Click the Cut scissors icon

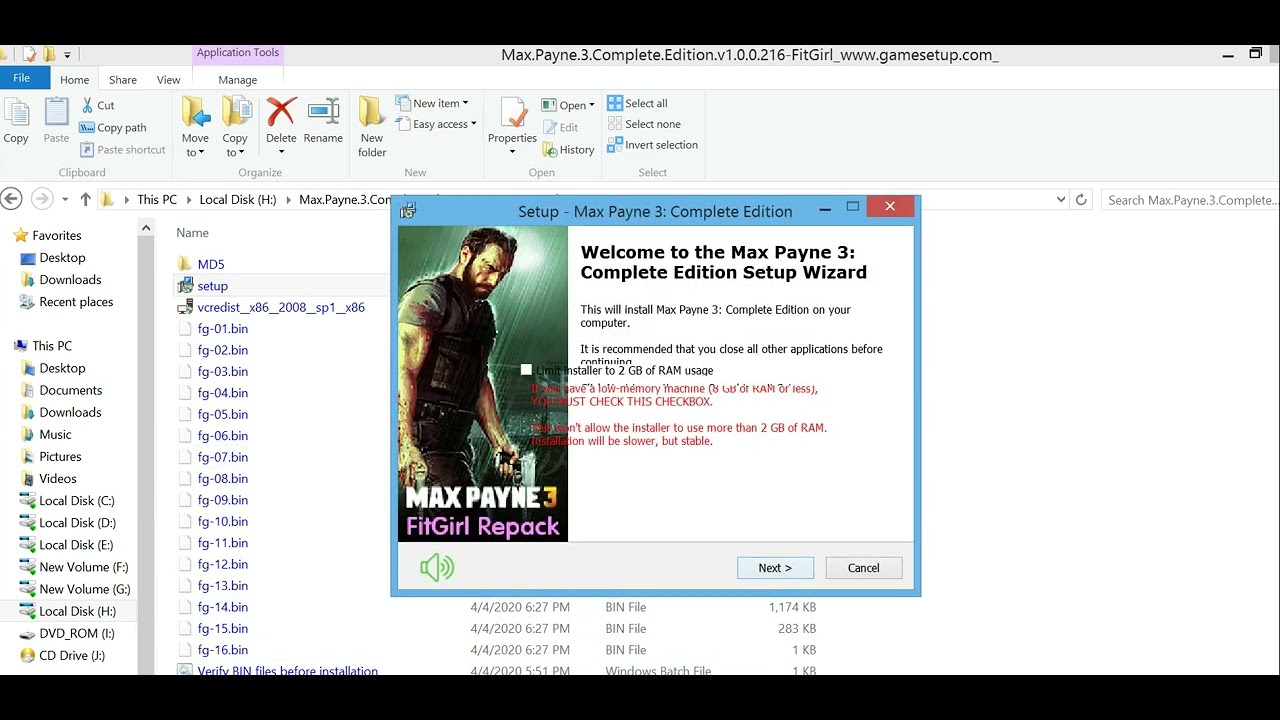(88, 105)
